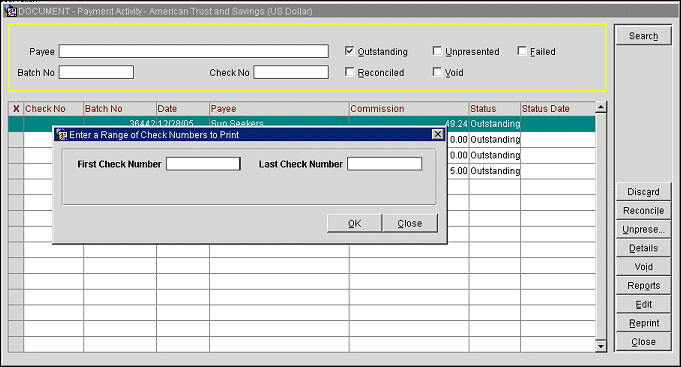Viewport: 681px width, 367px height.
Task: Open Reports from the side buttons
Action: pyautogui.click(x=643, y=285)
